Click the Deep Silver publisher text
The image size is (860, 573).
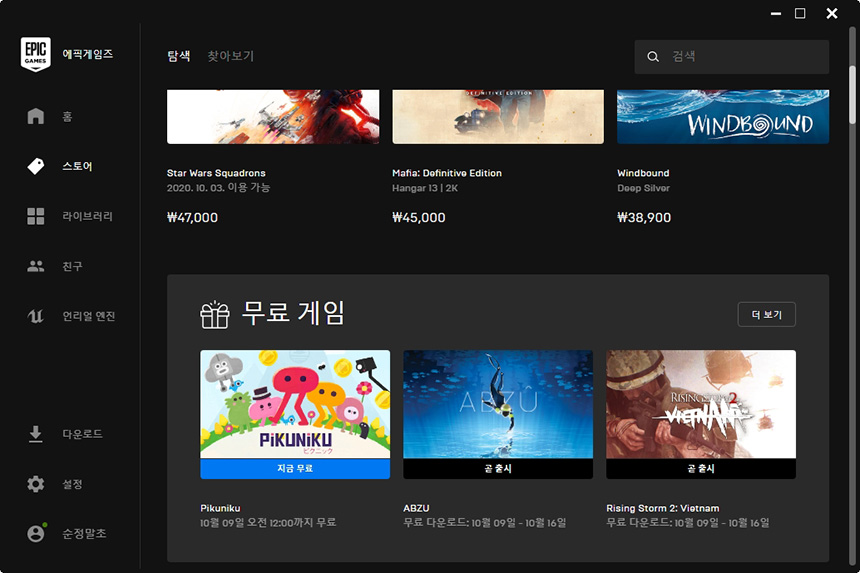[643, 188]
